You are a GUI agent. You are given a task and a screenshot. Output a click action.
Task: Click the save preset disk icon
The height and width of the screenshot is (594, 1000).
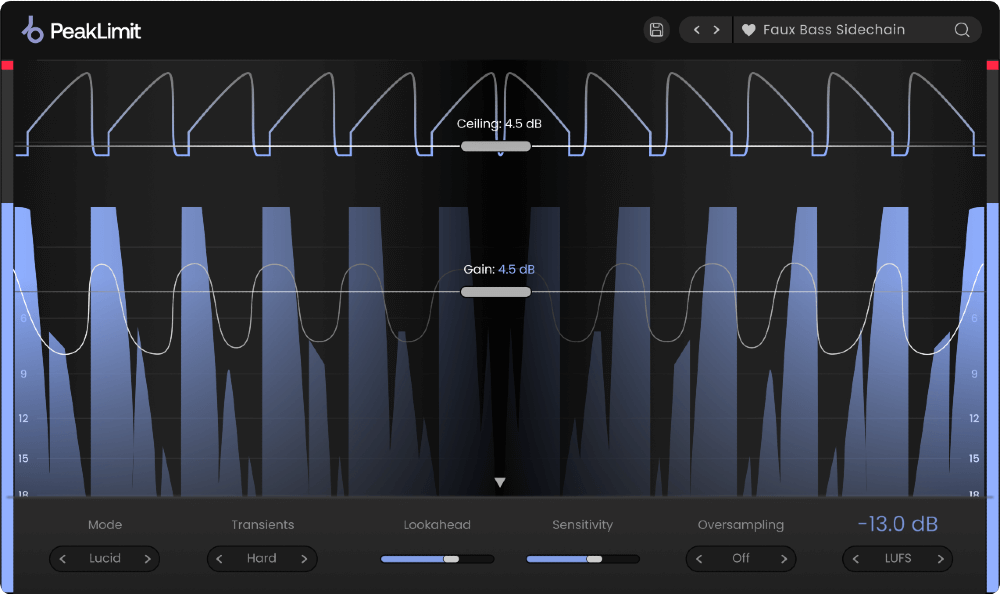click(656, 29)
